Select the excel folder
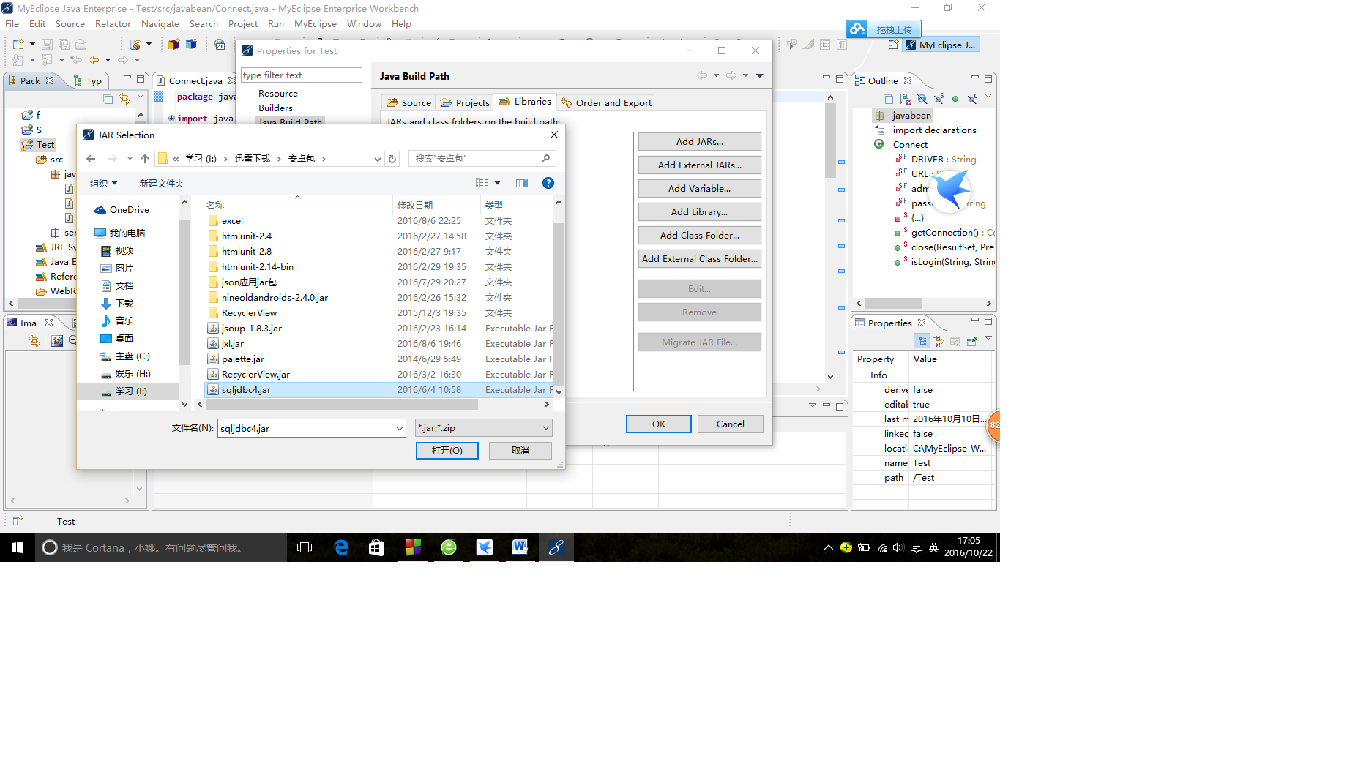 point(378,220)
